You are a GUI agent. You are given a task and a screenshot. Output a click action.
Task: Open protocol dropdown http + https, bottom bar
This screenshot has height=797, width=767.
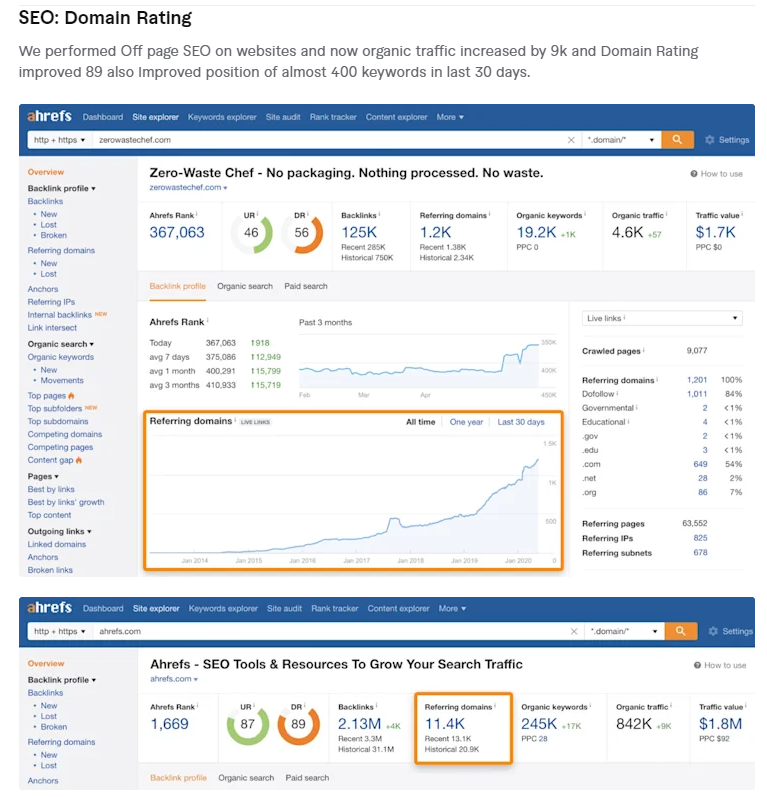click(59, 631)
